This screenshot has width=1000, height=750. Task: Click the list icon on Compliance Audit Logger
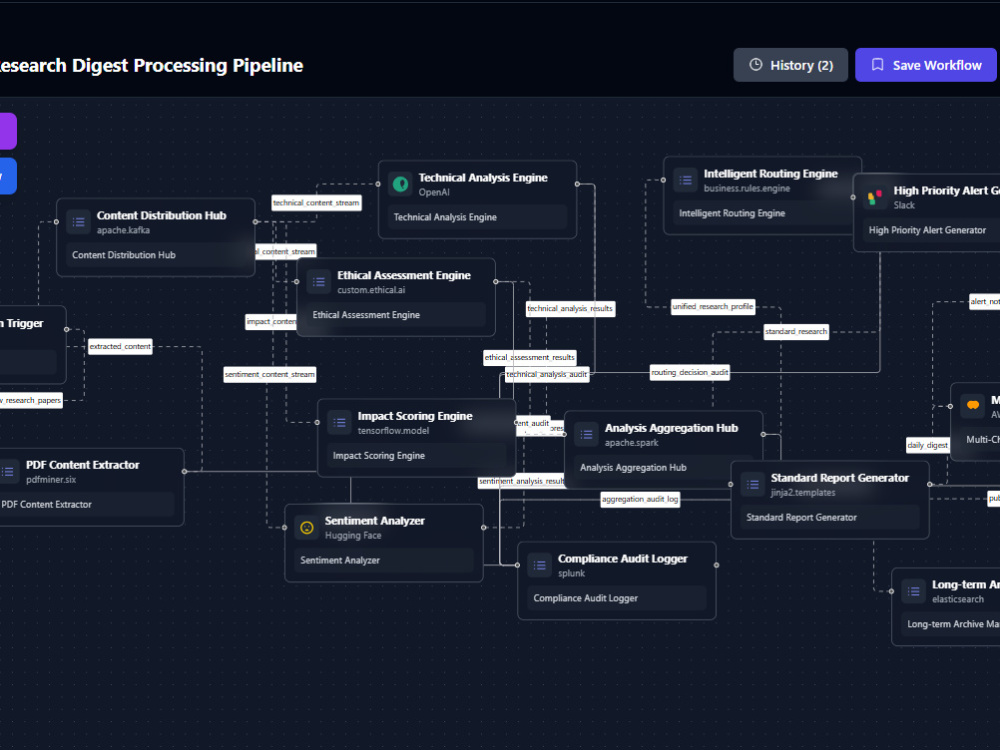click(540, 565)
